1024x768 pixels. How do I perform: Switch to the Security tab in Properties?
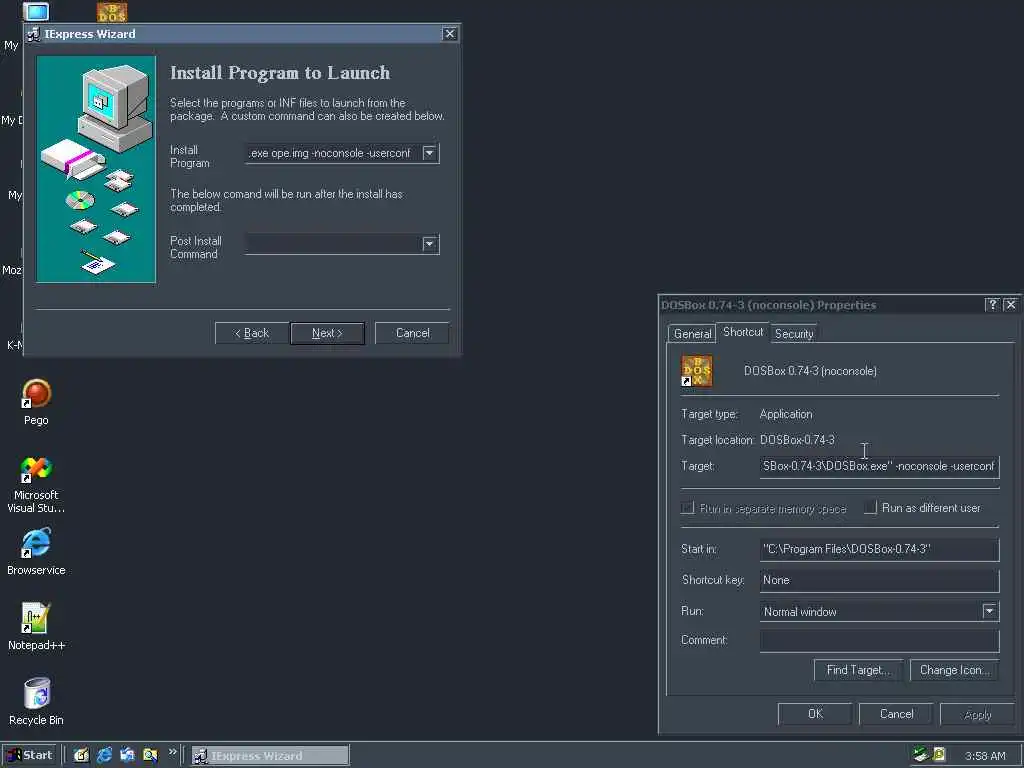(x=793, y=334)
